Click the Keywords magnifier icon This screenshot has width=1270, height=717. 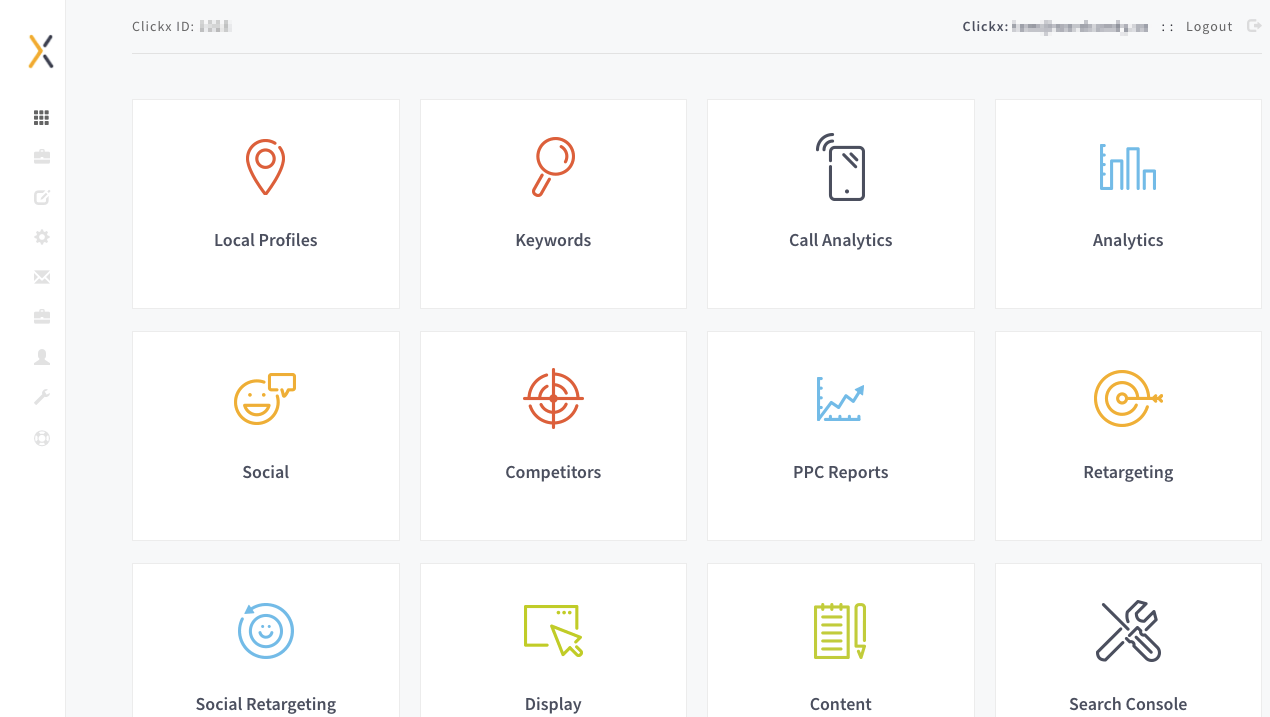(x=553, y=167)
